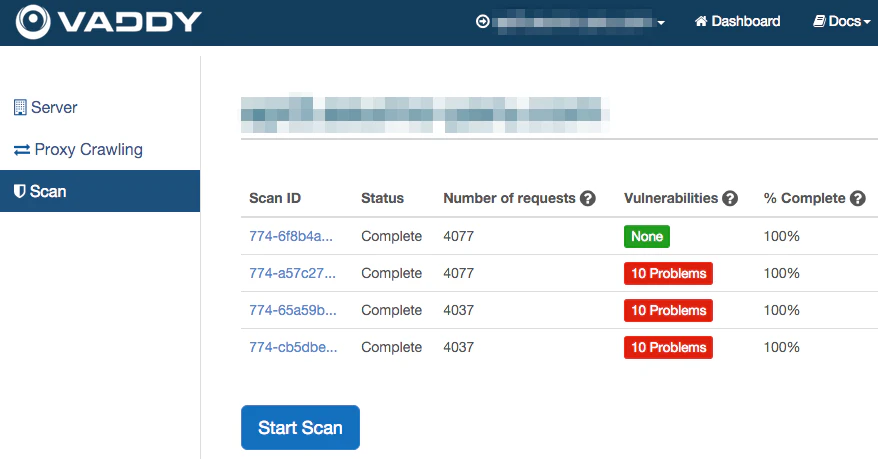Open scan 774-a57c27 link

(x=292, y=273)
